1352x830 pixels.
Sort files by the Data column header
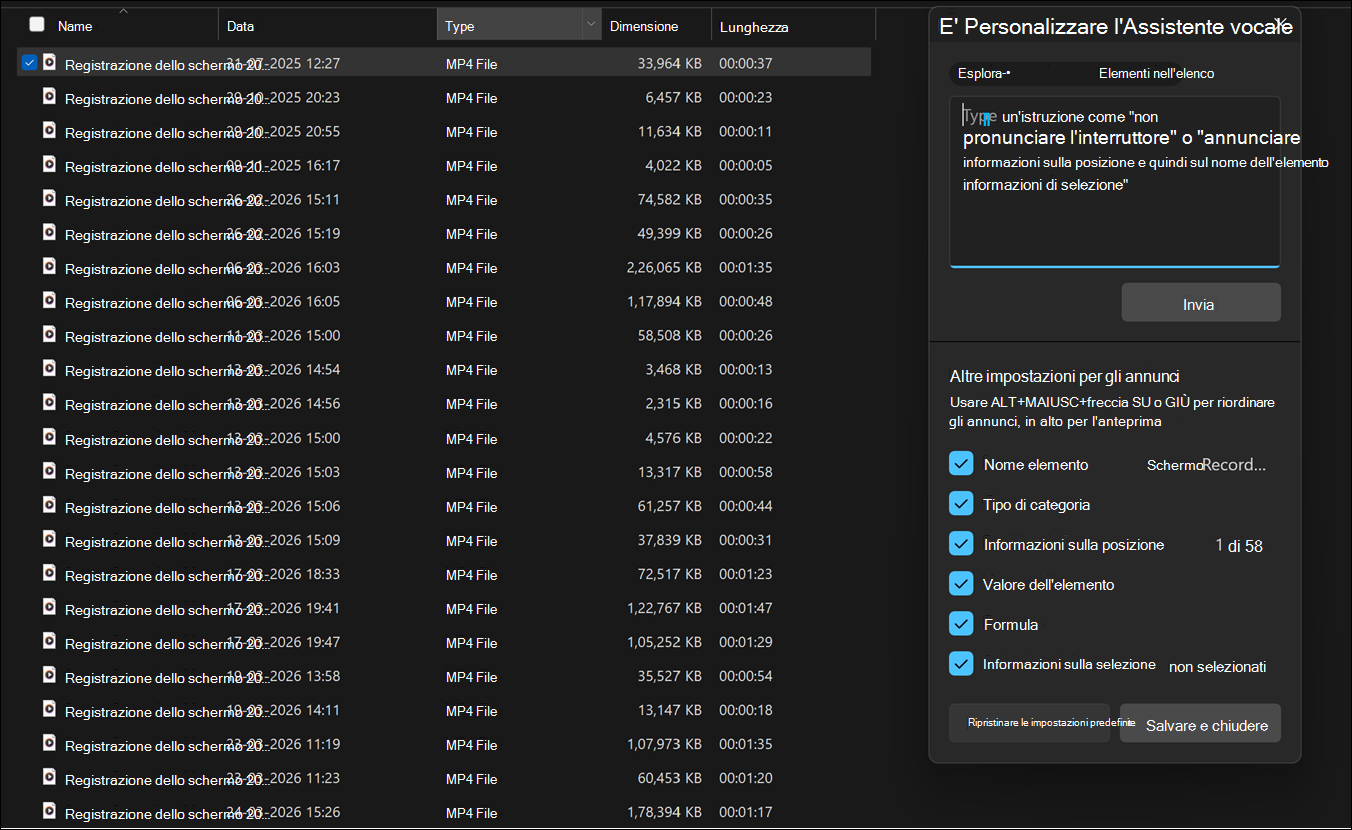[240, 26]
